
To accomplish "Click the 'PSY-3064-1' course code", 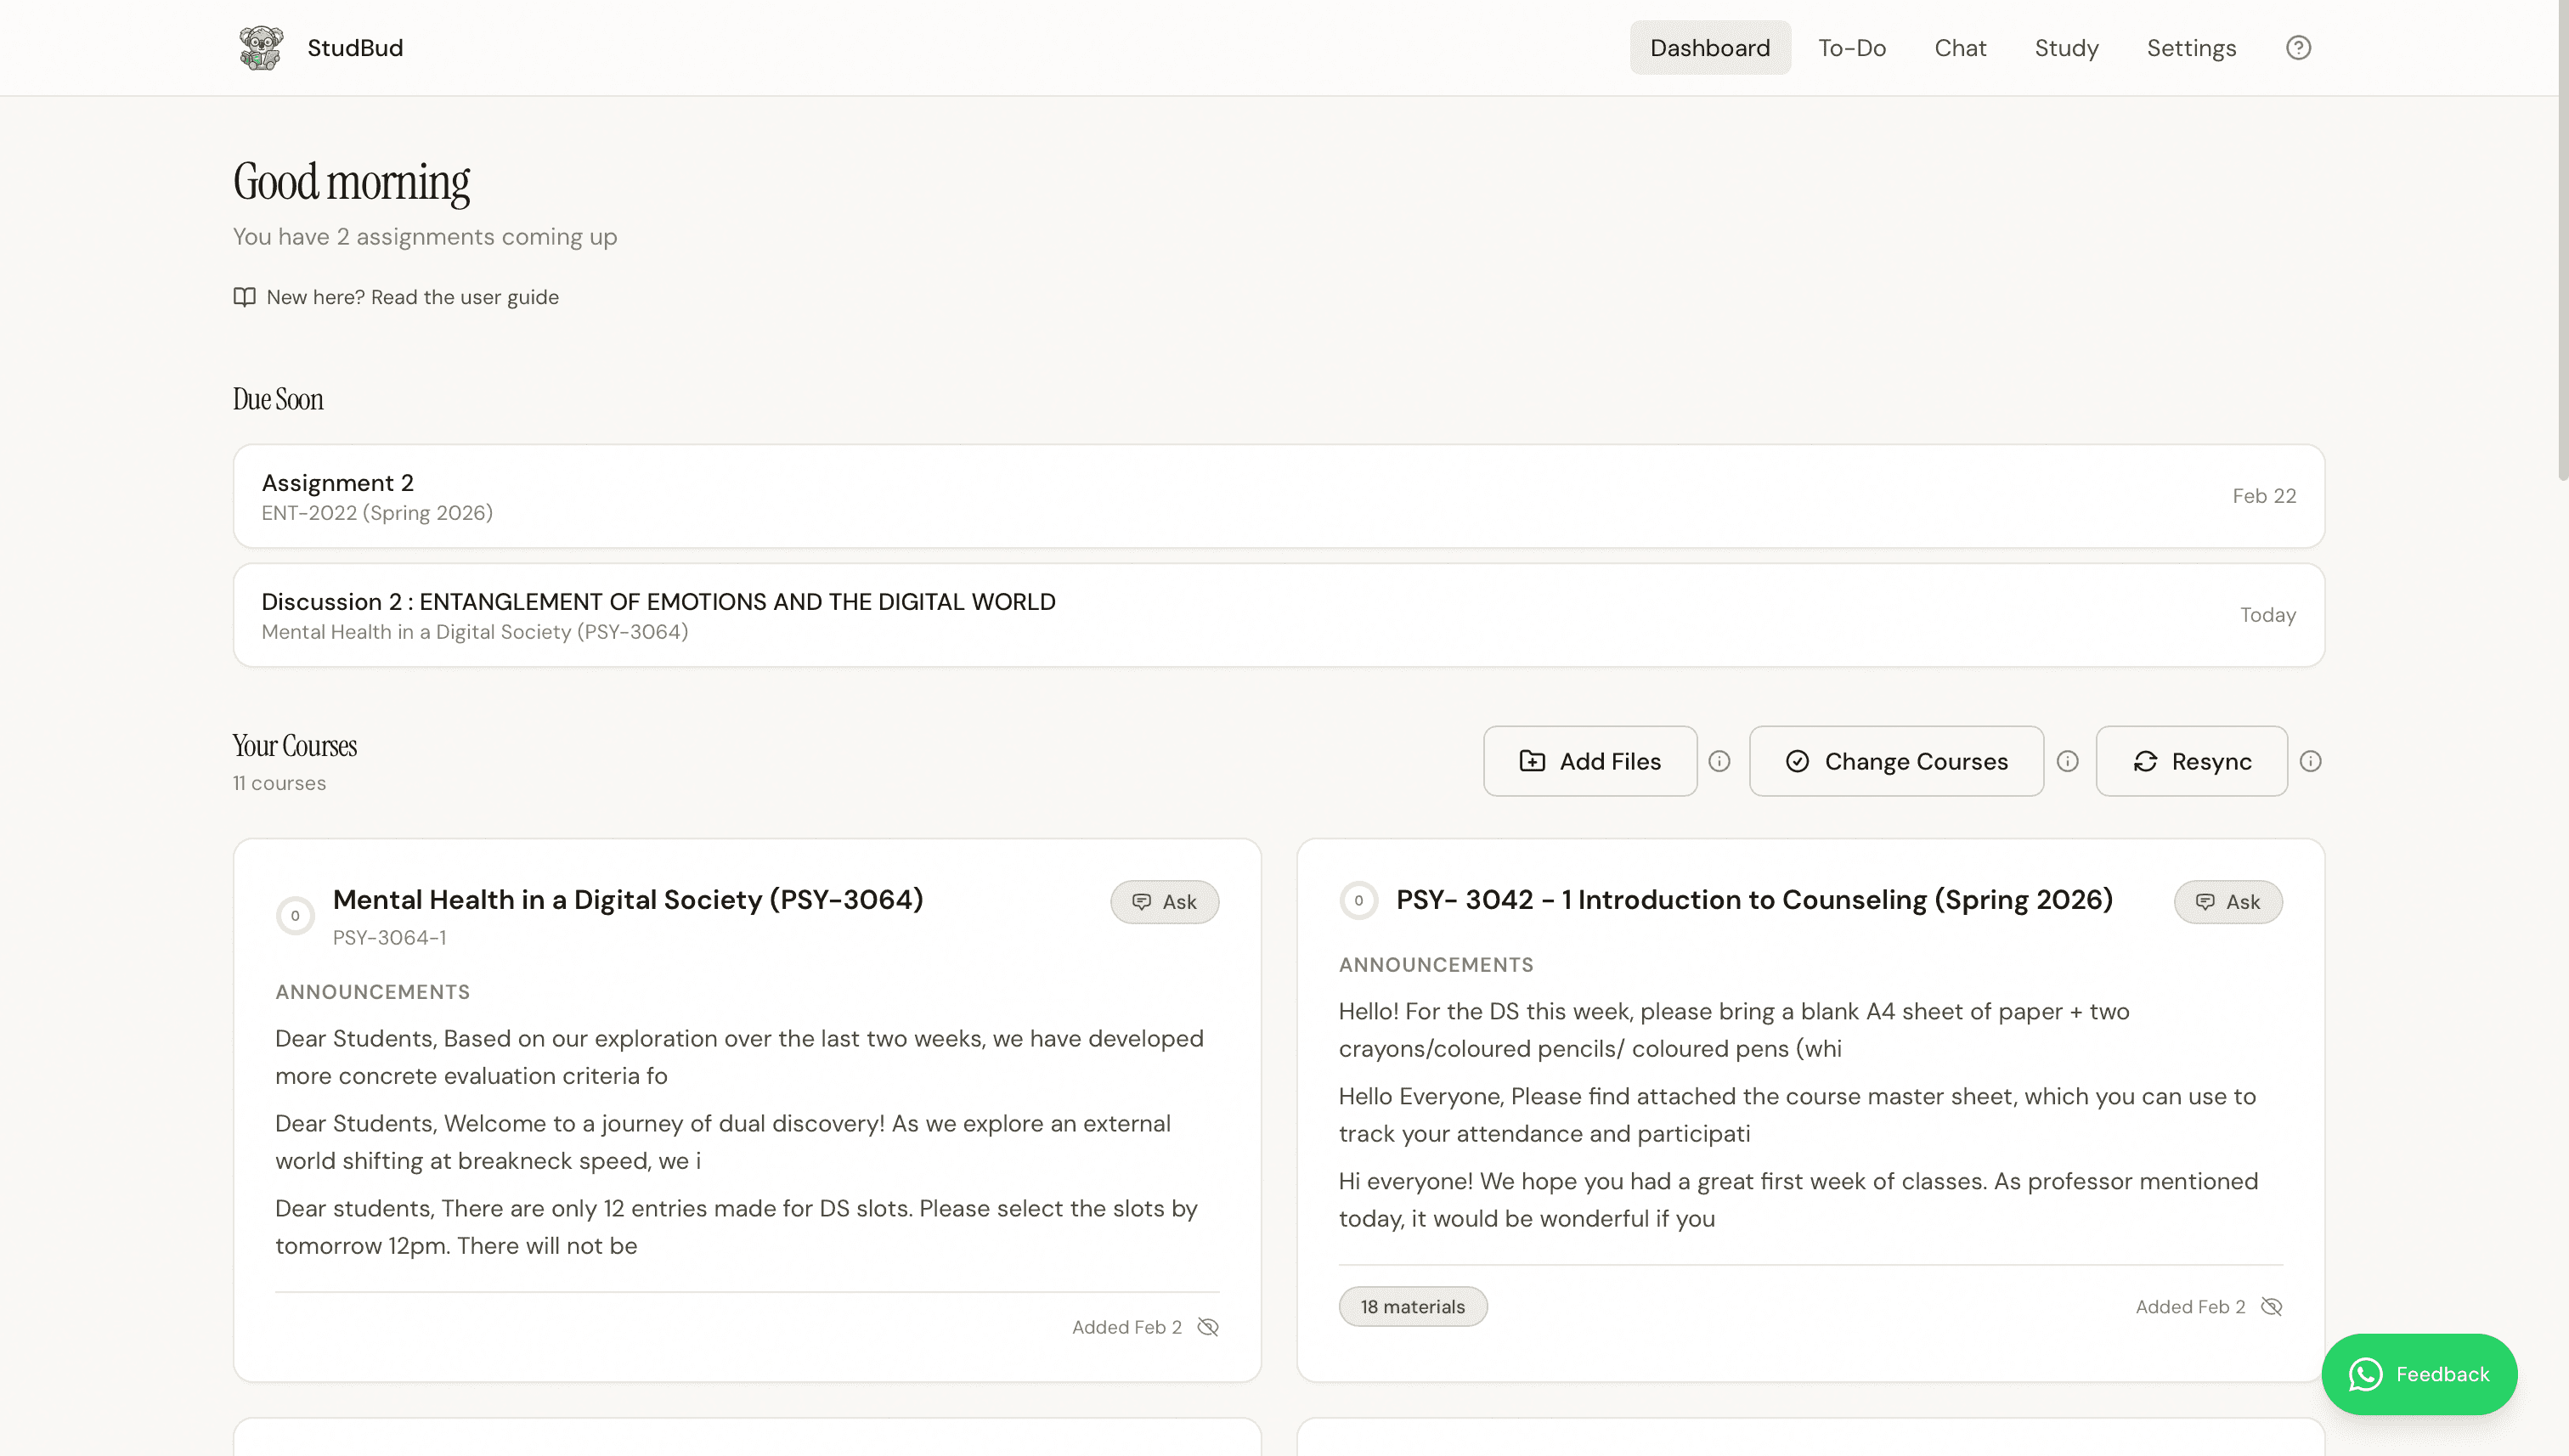I will 390,937.
